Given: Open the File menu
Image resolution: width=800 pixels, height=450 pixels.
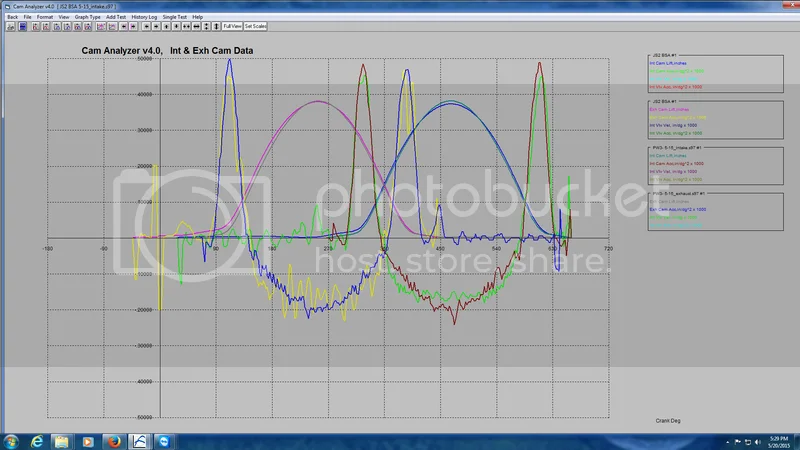Looking at the screenshot, I should (x=27, y=17).
